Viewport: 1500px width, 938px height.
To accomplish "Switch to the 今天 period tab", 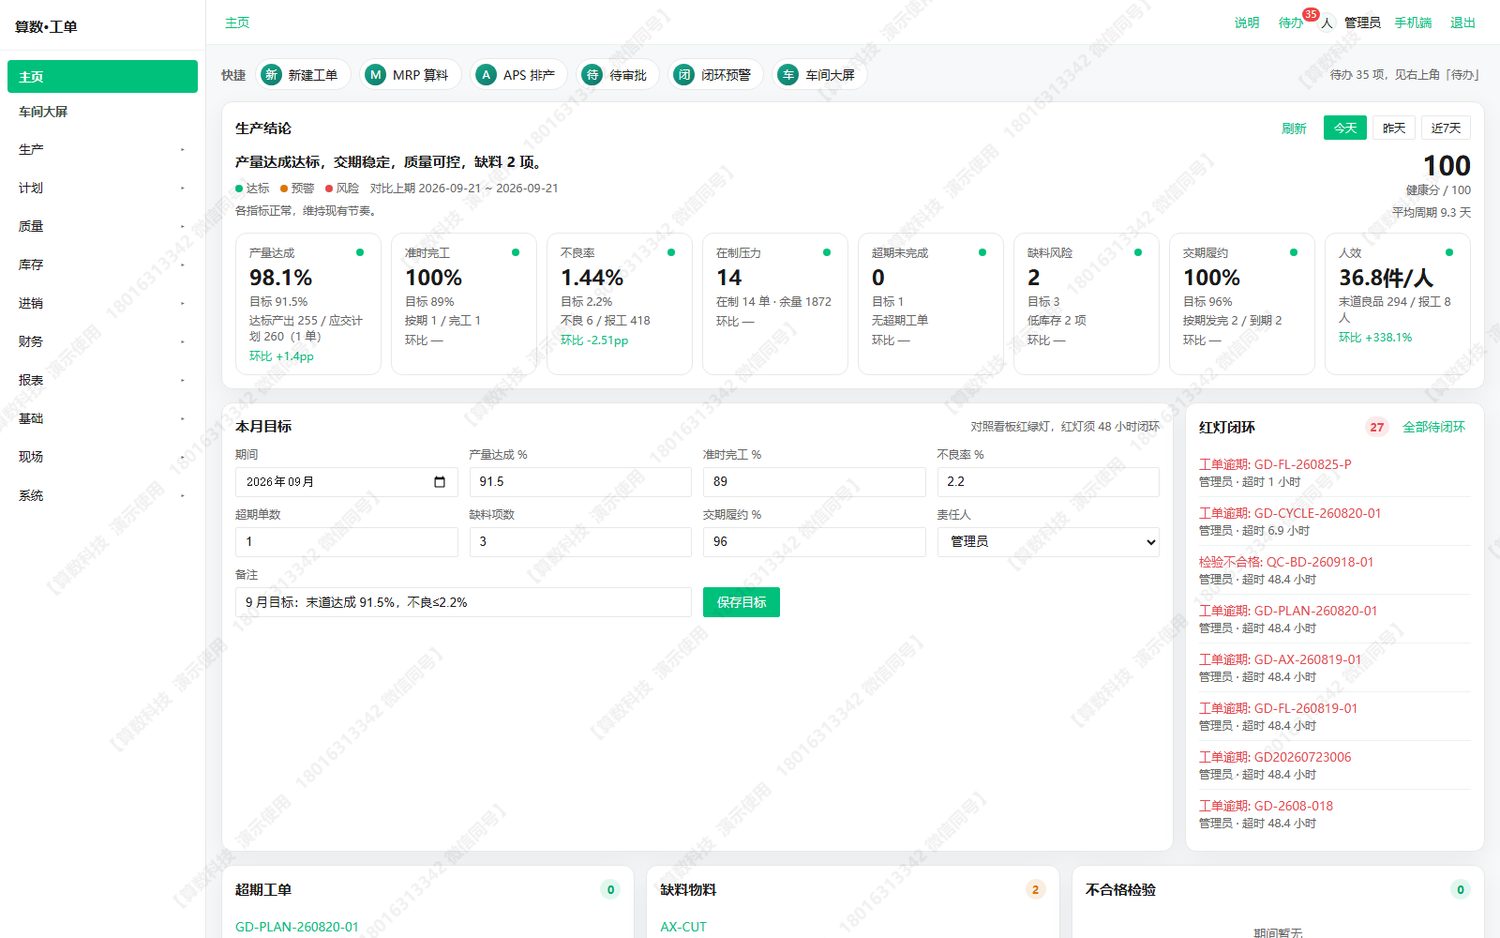I will [1345, 128].
